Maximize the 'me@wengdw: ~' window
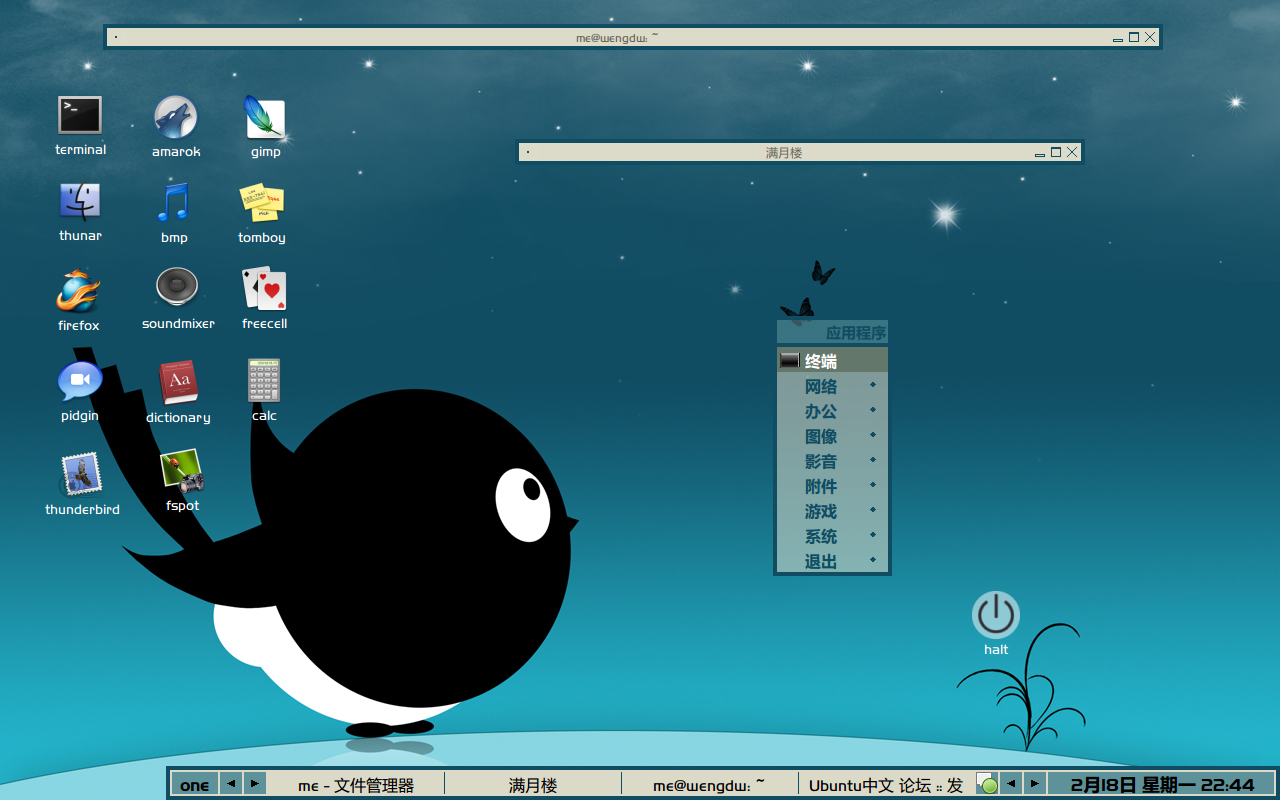 pos(1133,37)
